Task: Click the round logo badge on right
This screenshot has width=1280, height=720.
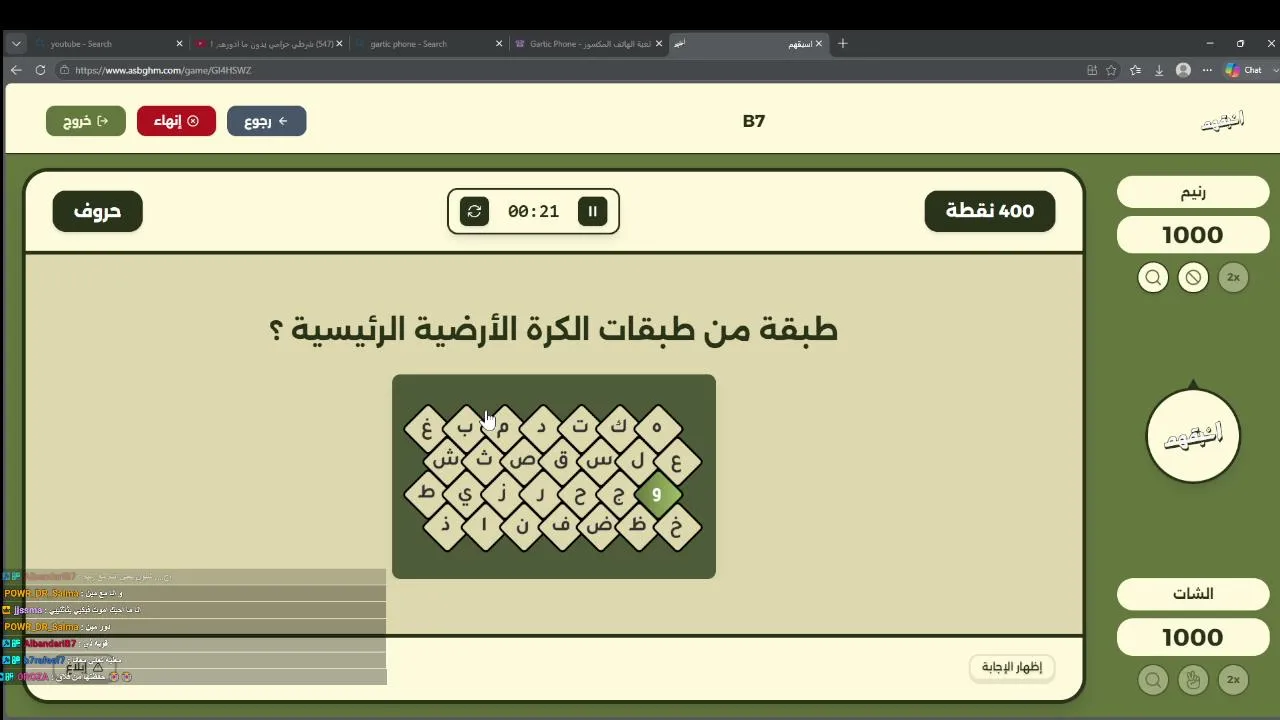Action: (1193, 436)
